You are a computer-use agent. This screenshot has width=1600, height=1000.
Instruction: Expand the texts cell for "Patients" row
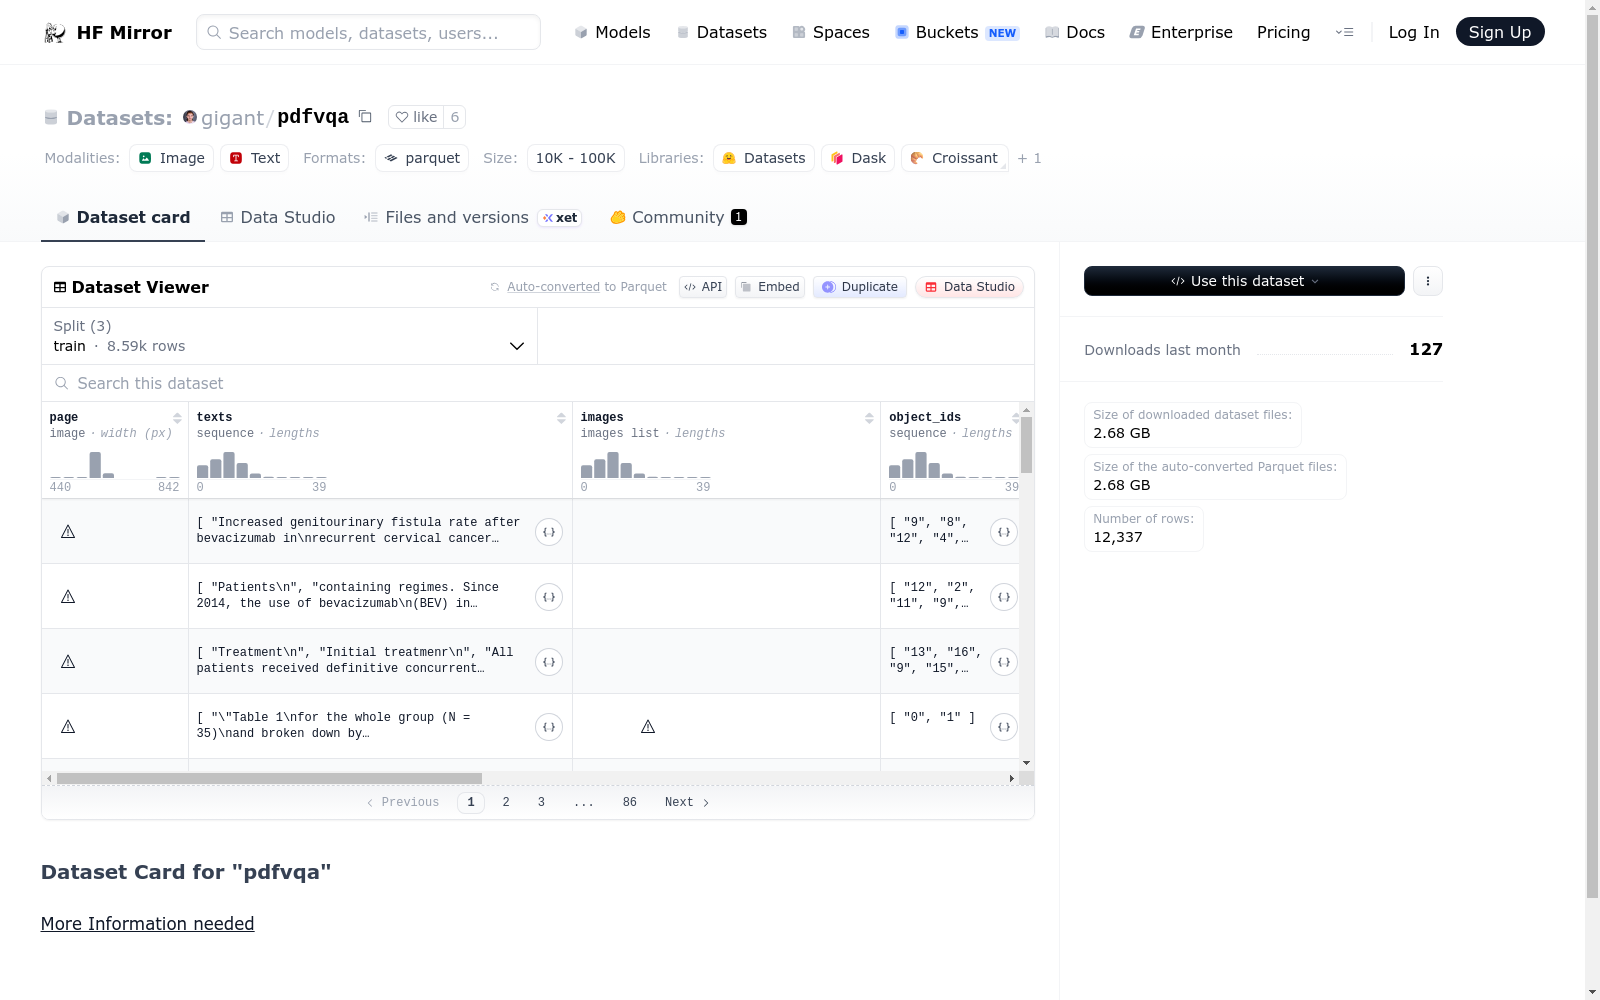point(549,597)
